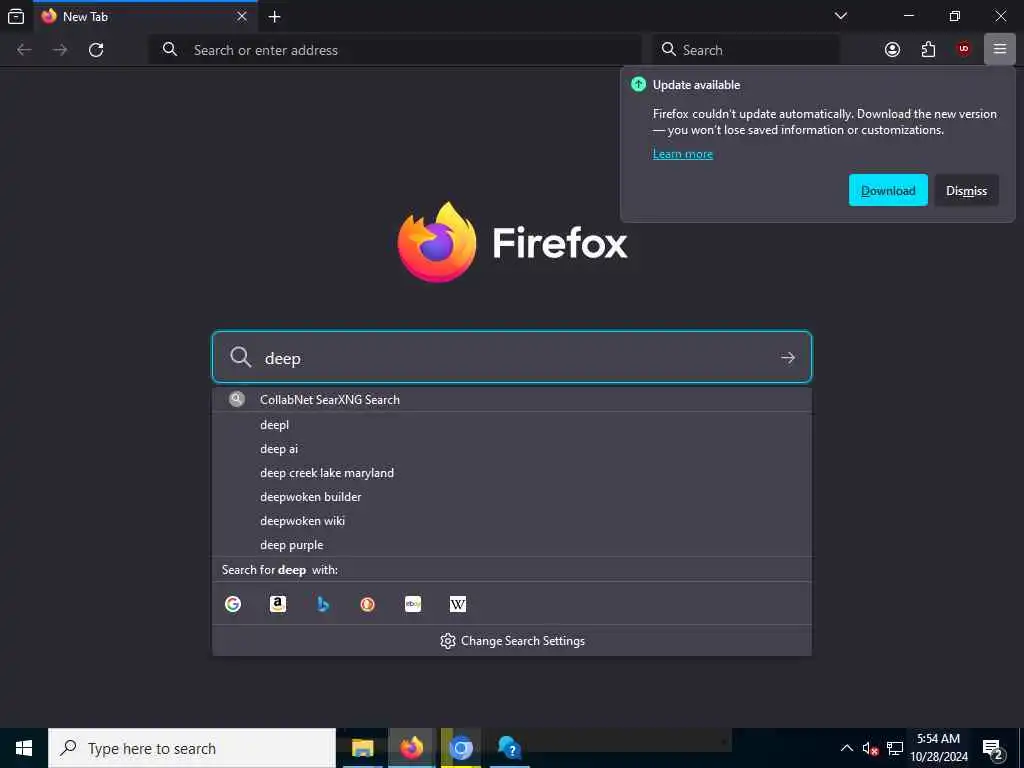Open the Firefox account icon
The height and width of the screenshot is (768, 1024).
[x=892, y=50]
